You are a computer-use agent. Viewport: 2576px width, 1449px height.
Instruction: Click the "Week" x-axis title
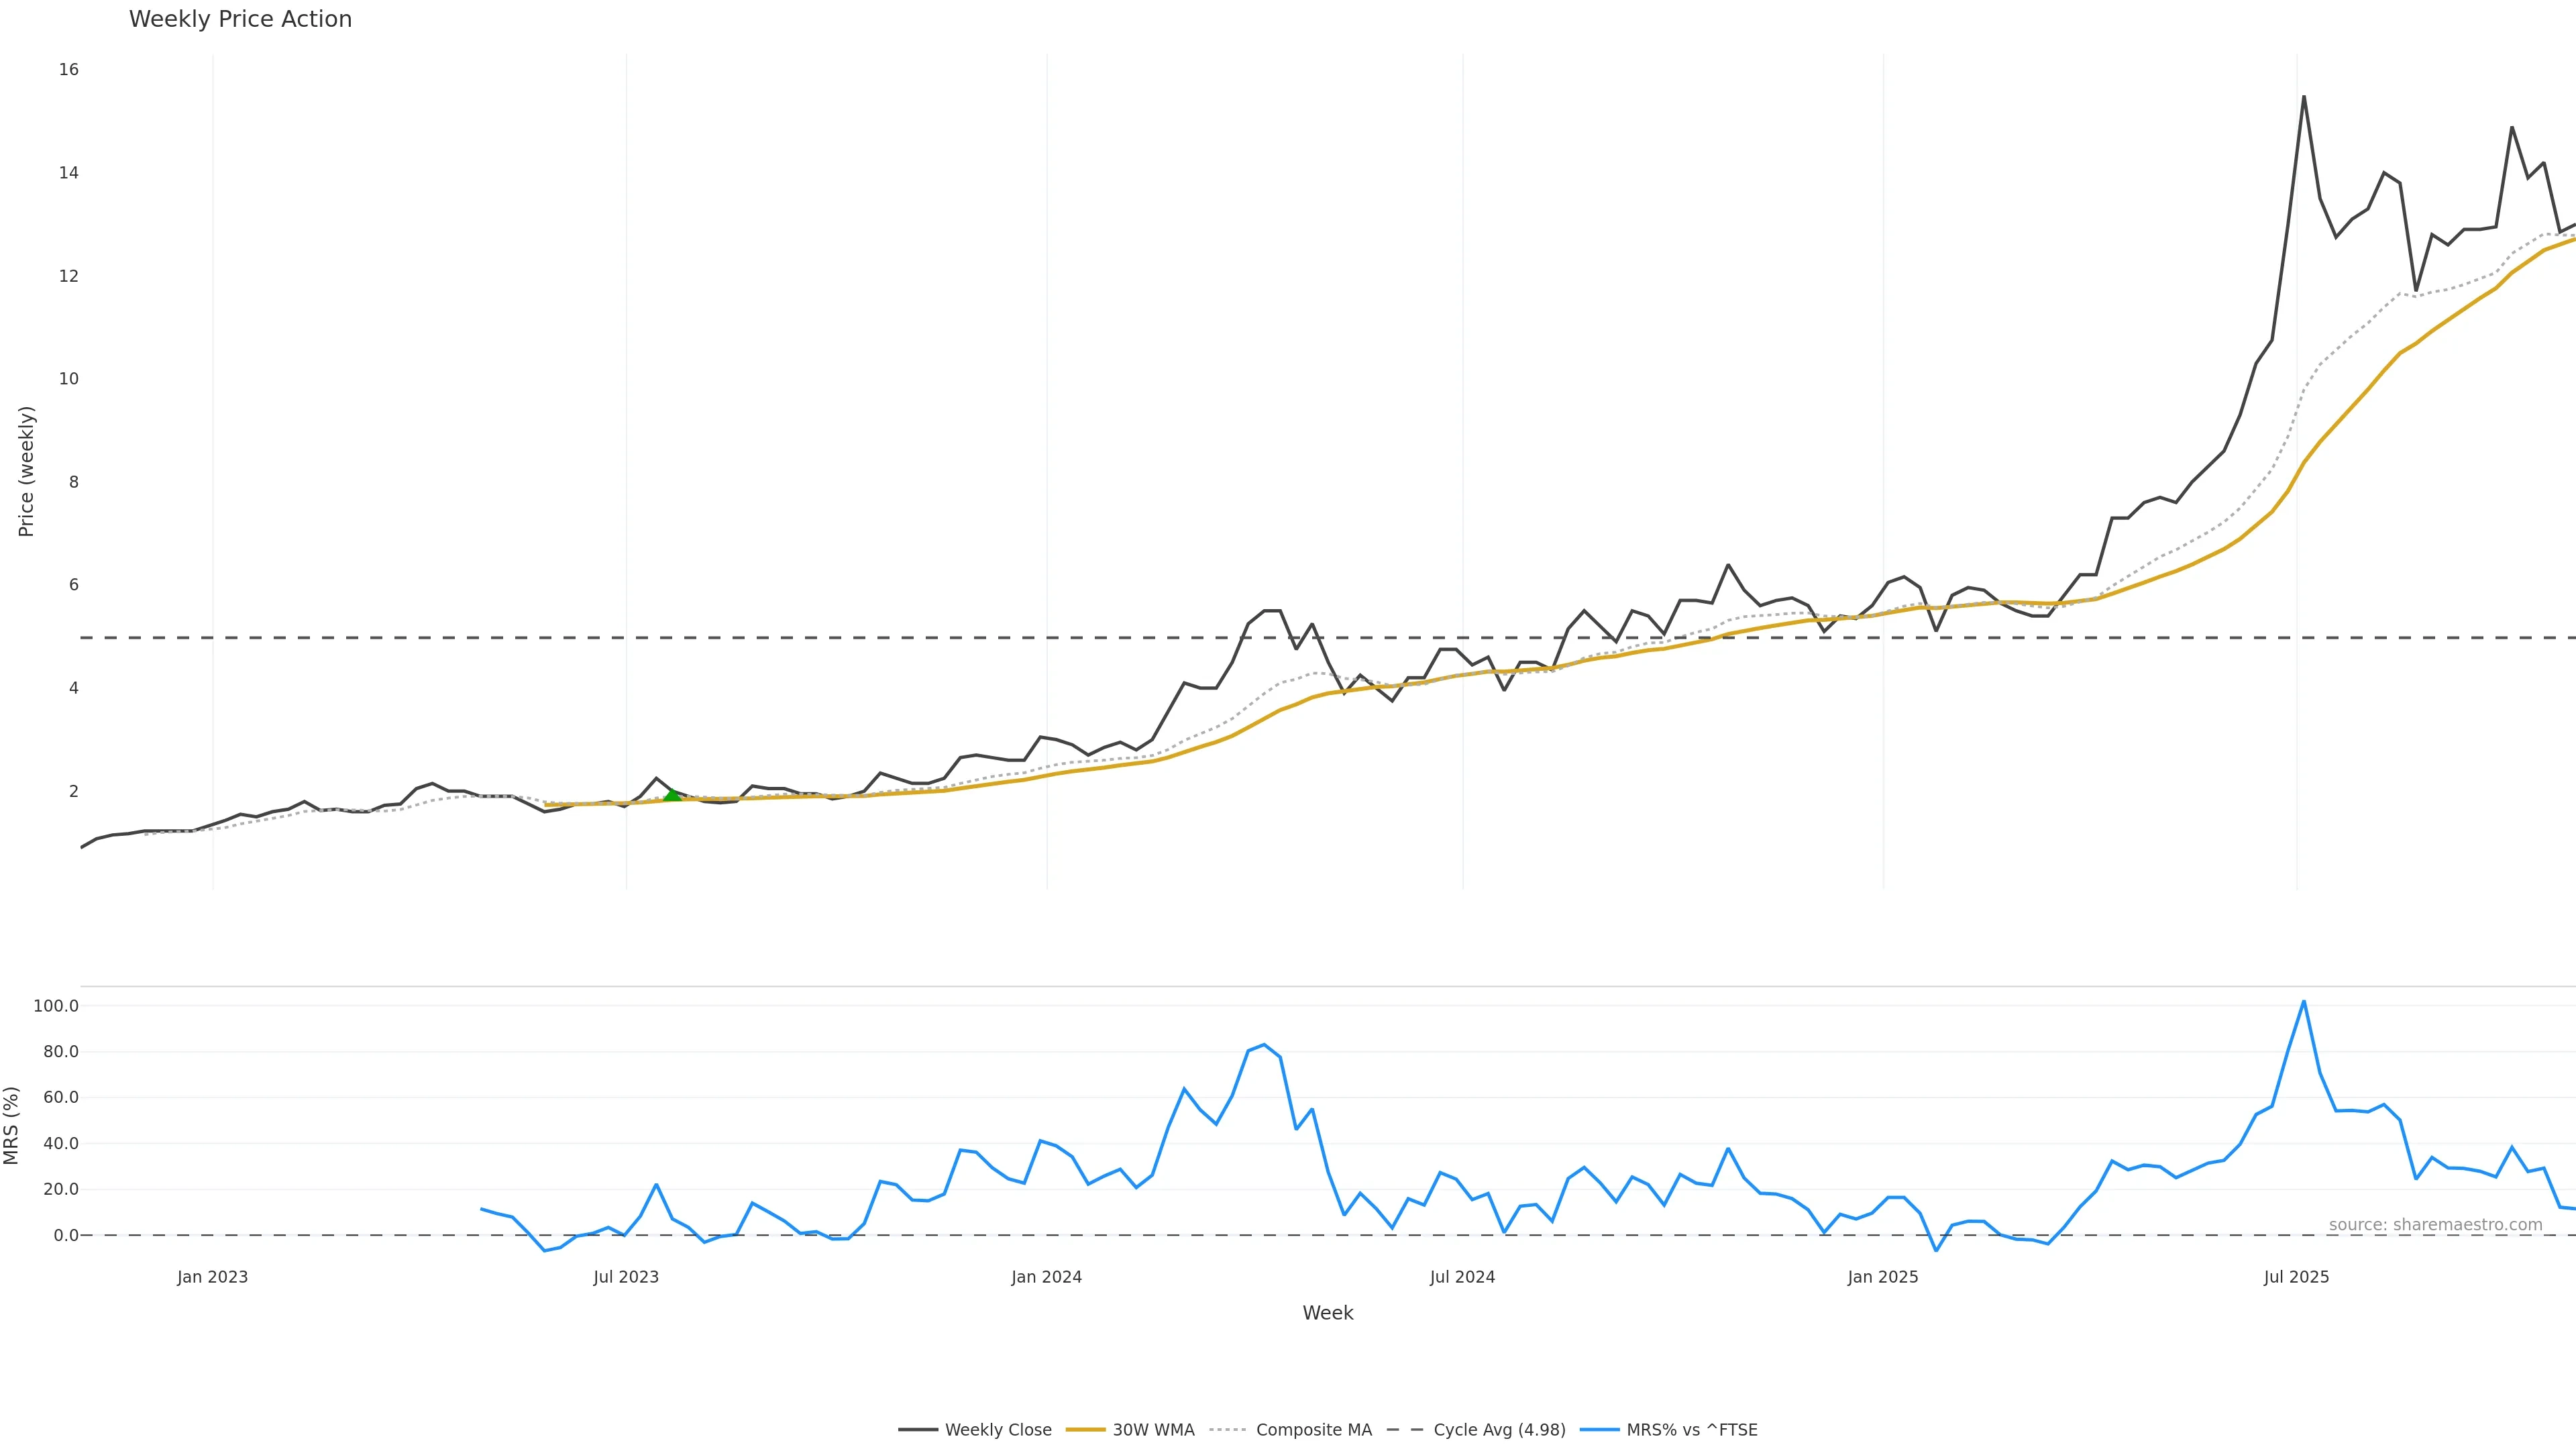(x=1327, y=1313)
